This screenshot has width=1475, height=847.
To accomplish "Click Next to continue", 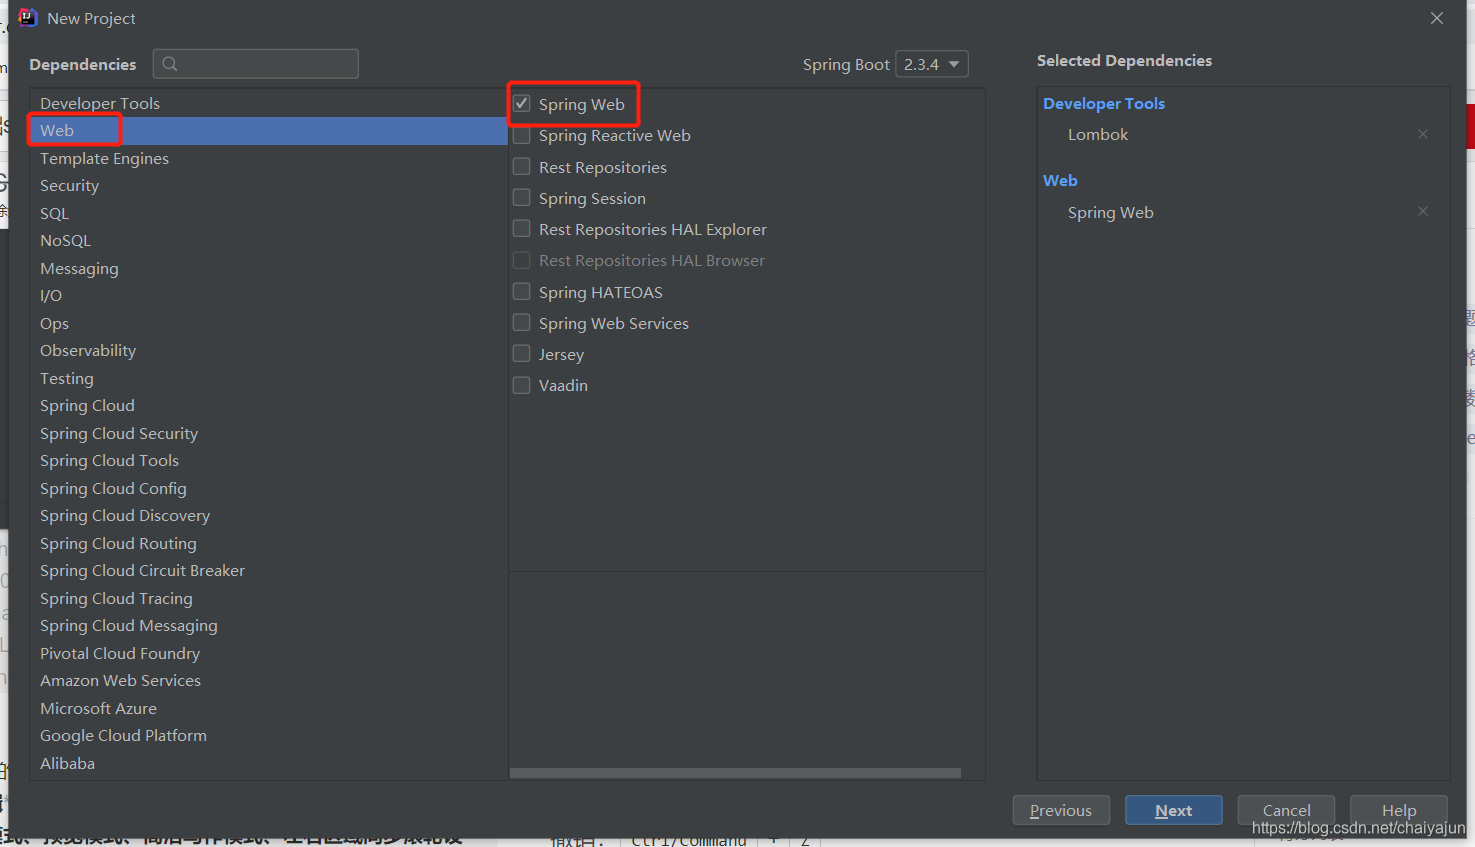I will pos(1174,810).
